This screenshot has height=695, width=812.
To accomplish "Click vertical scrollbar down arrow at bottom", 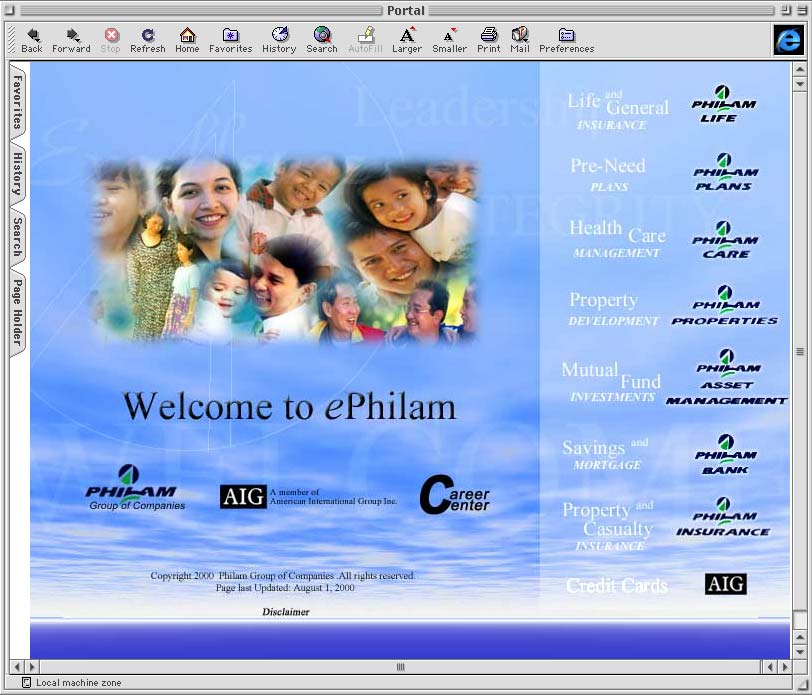I will click(x=800, y=651).
